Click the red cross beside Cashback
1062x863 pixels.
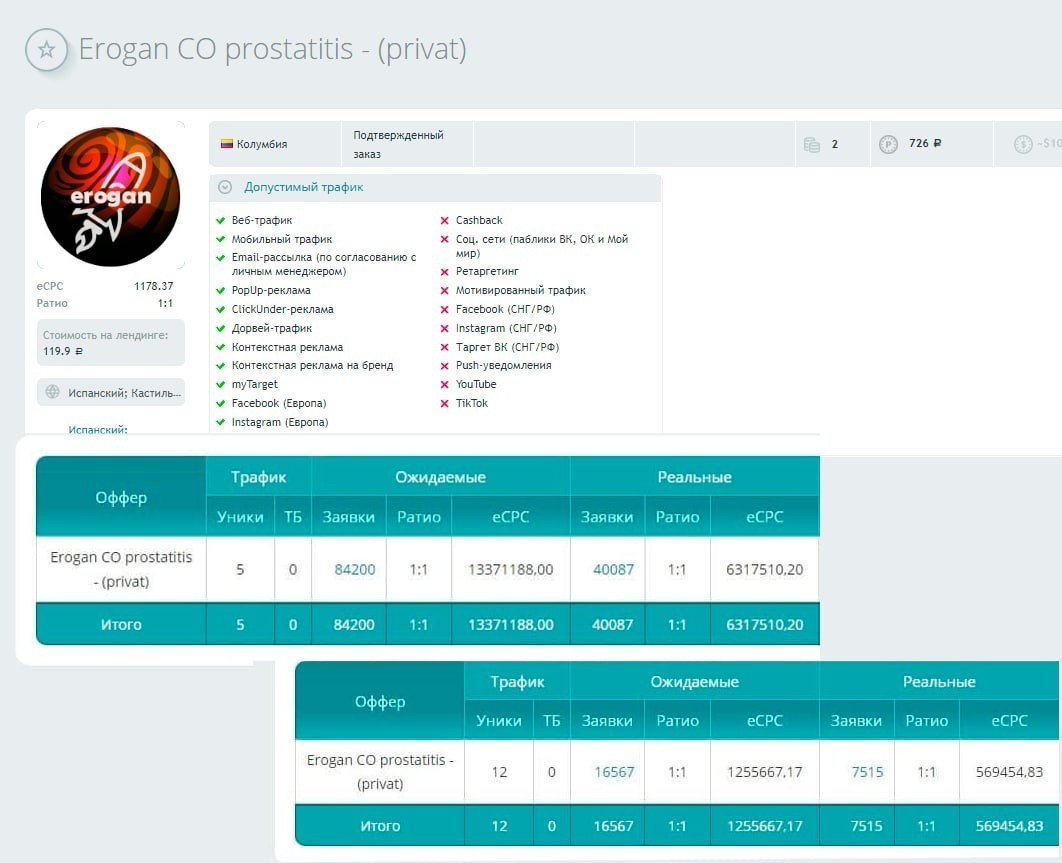coord(444,220)
